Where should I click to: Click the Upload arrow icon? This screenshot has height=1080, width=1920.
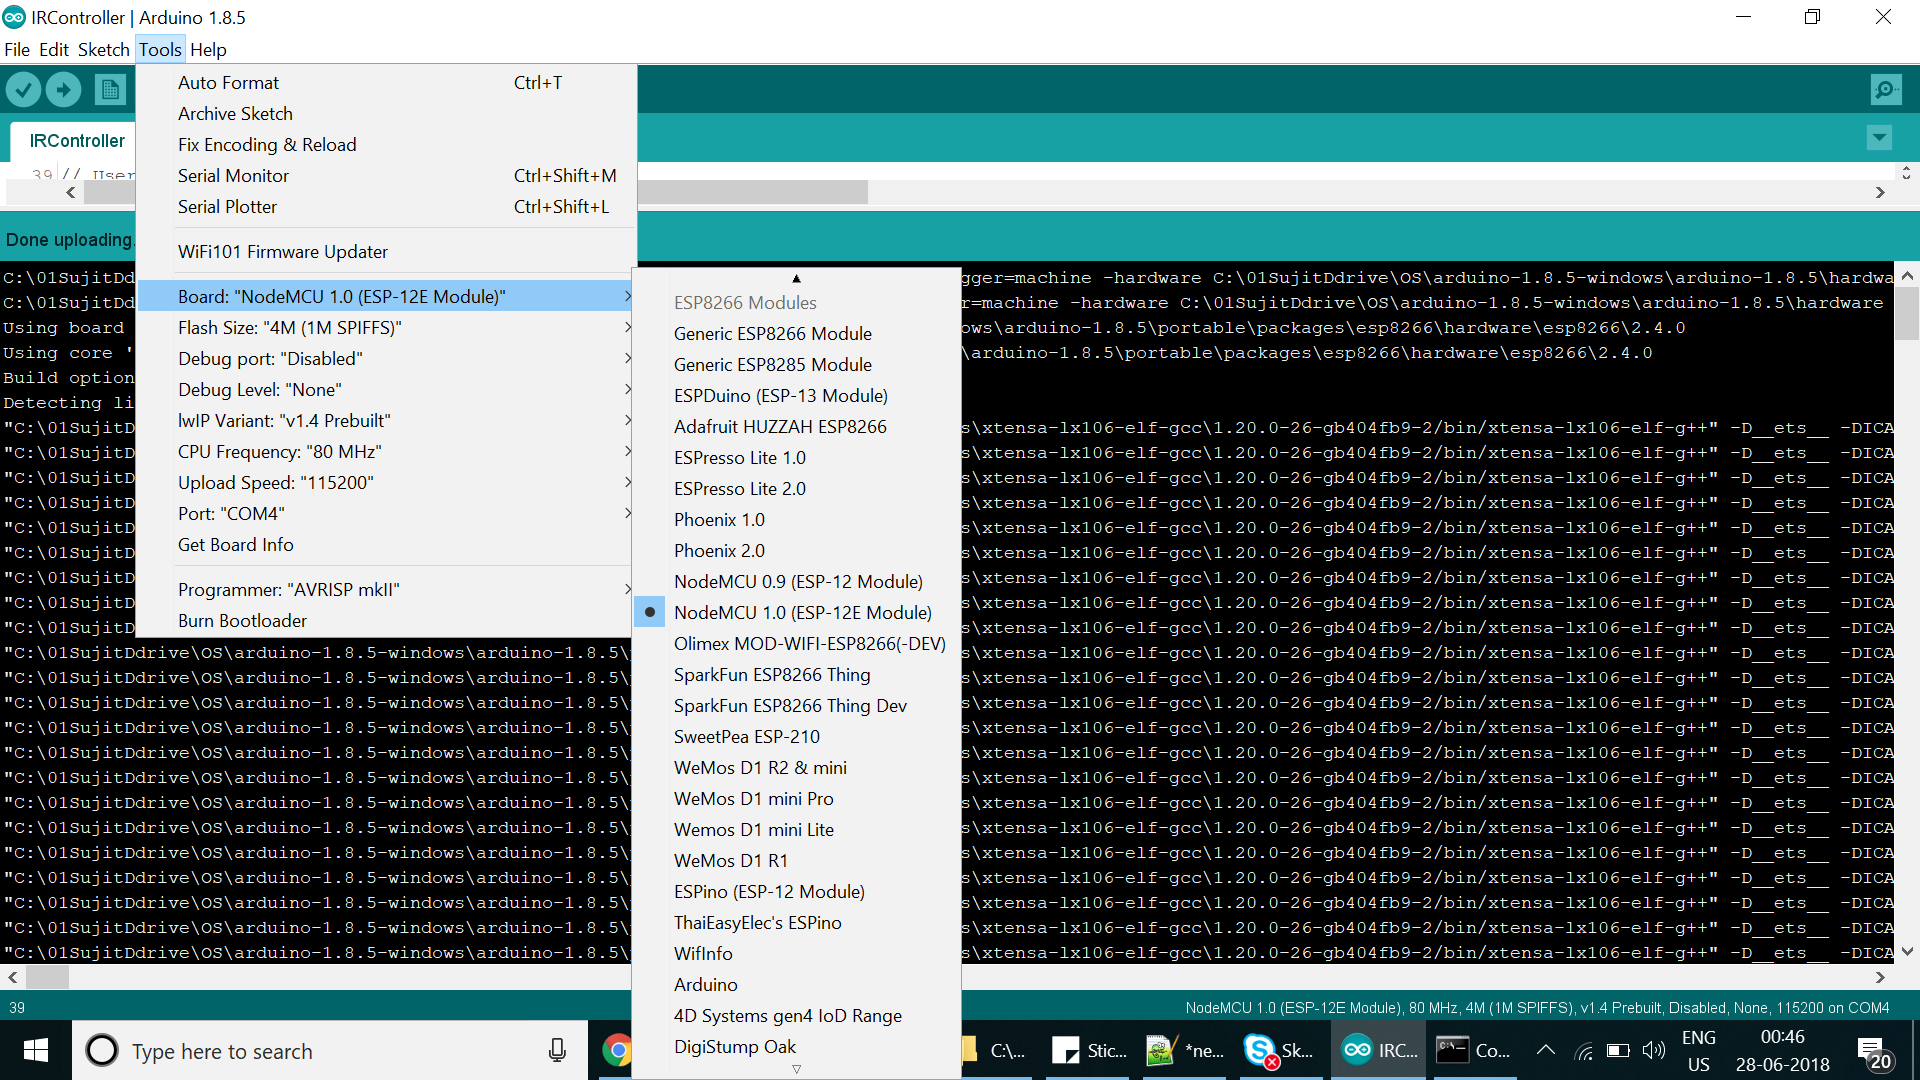coord(62,89)
